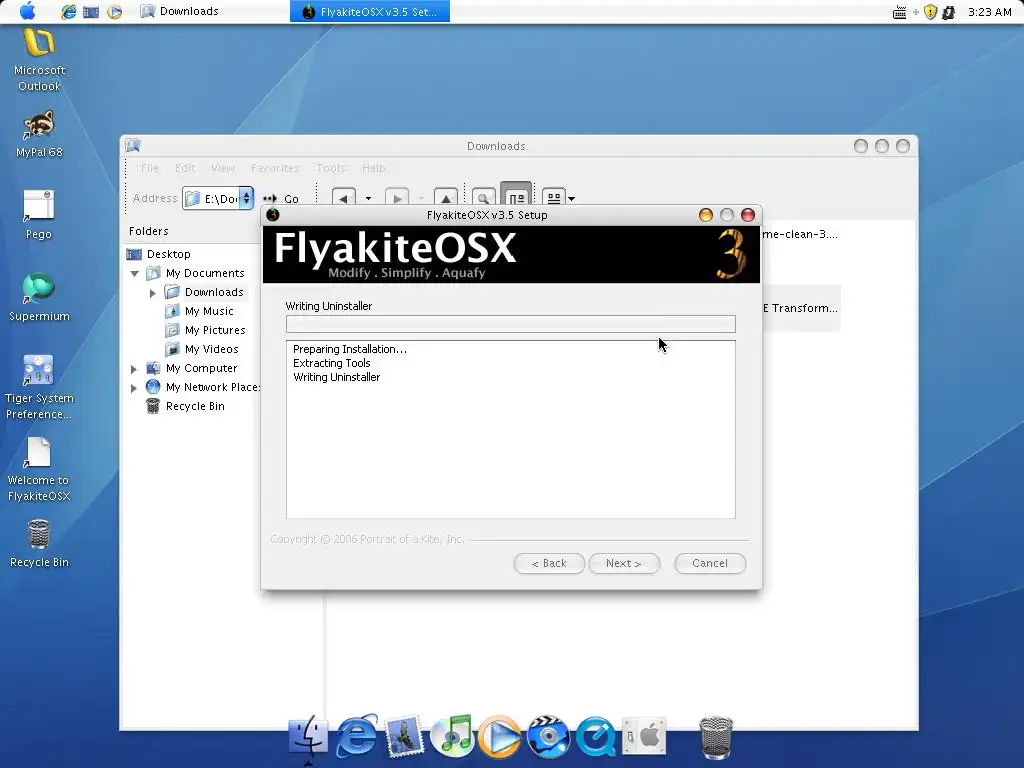Open the Mail stamp dock icon

pyautogui.click(x=404, y=737)
